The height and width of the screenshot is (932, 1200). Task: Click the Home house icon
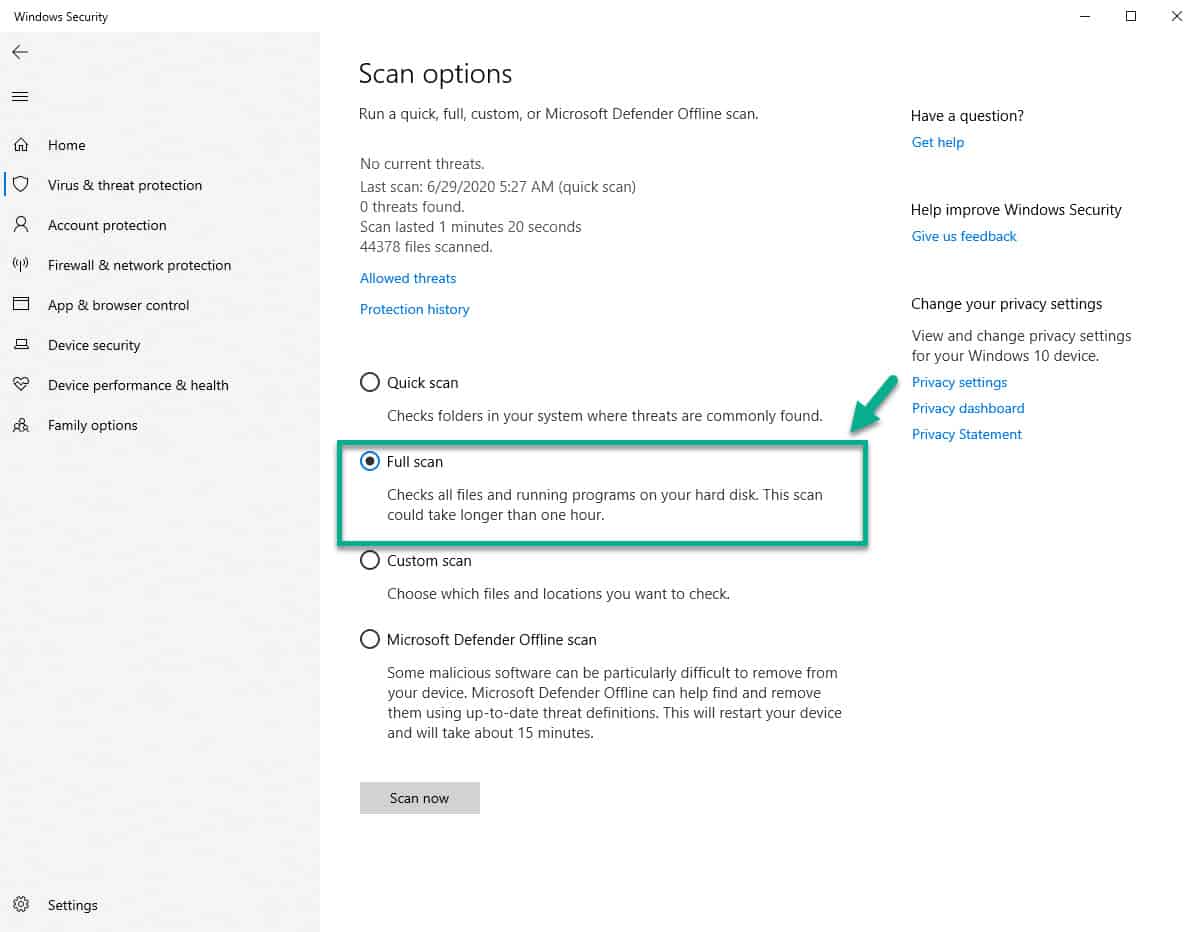point(21,145)
